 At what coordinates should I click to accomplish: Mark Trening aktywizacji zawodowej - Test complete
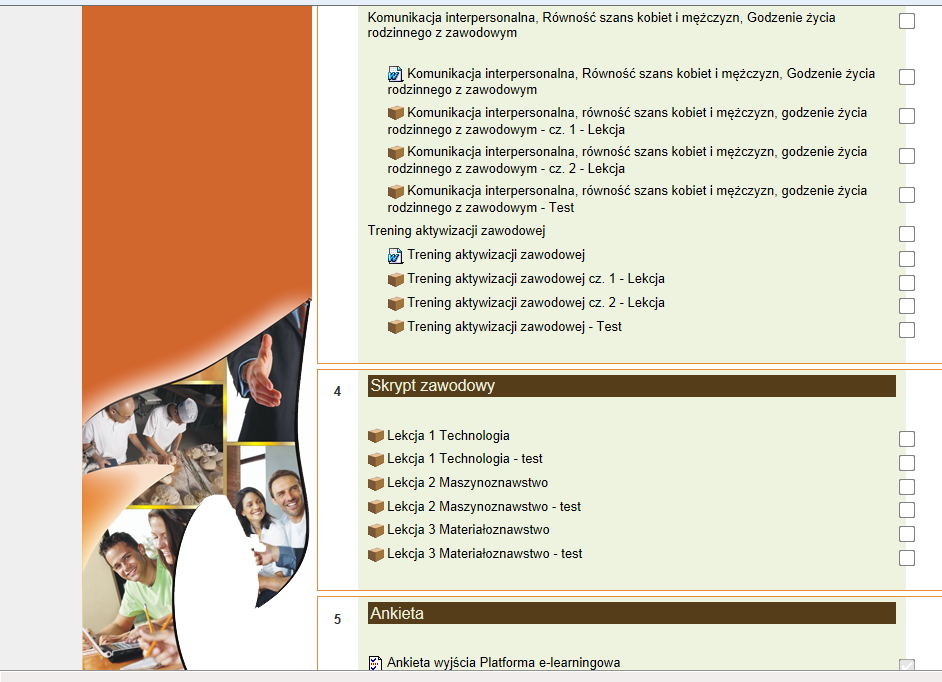click(x=907, y=330)
